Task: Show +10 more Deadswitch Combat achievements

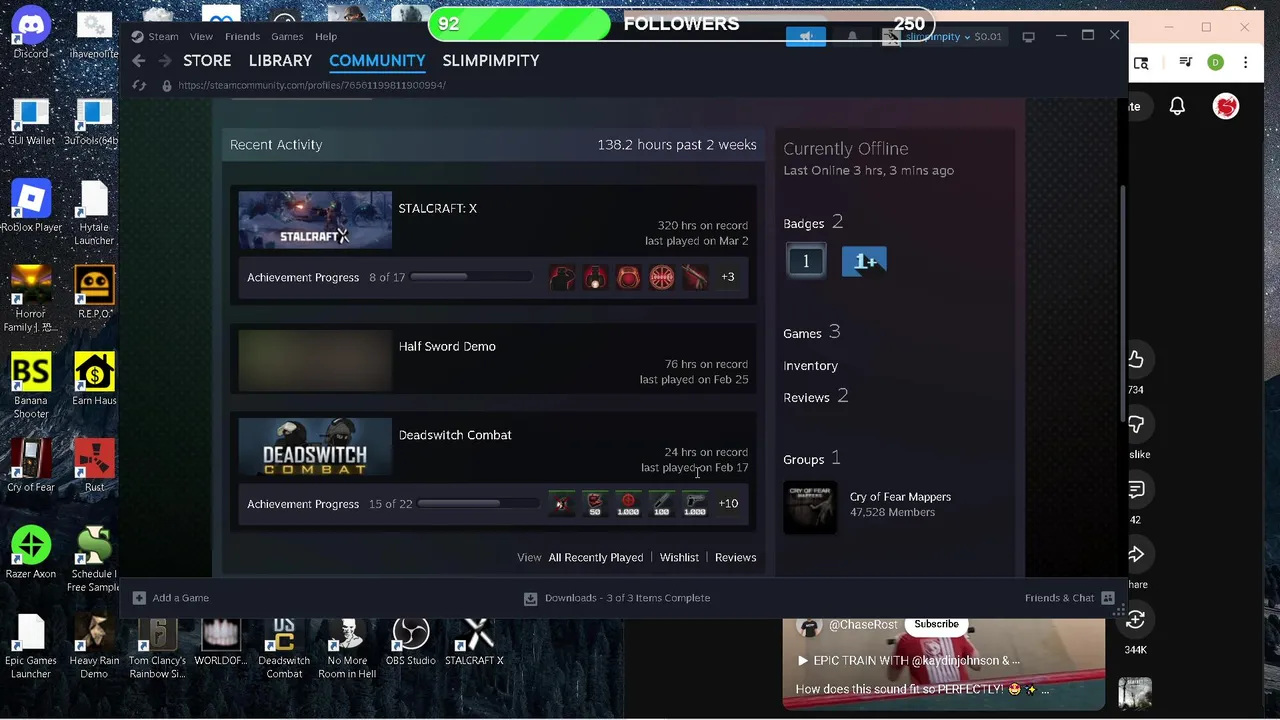Action: [728, 504]
